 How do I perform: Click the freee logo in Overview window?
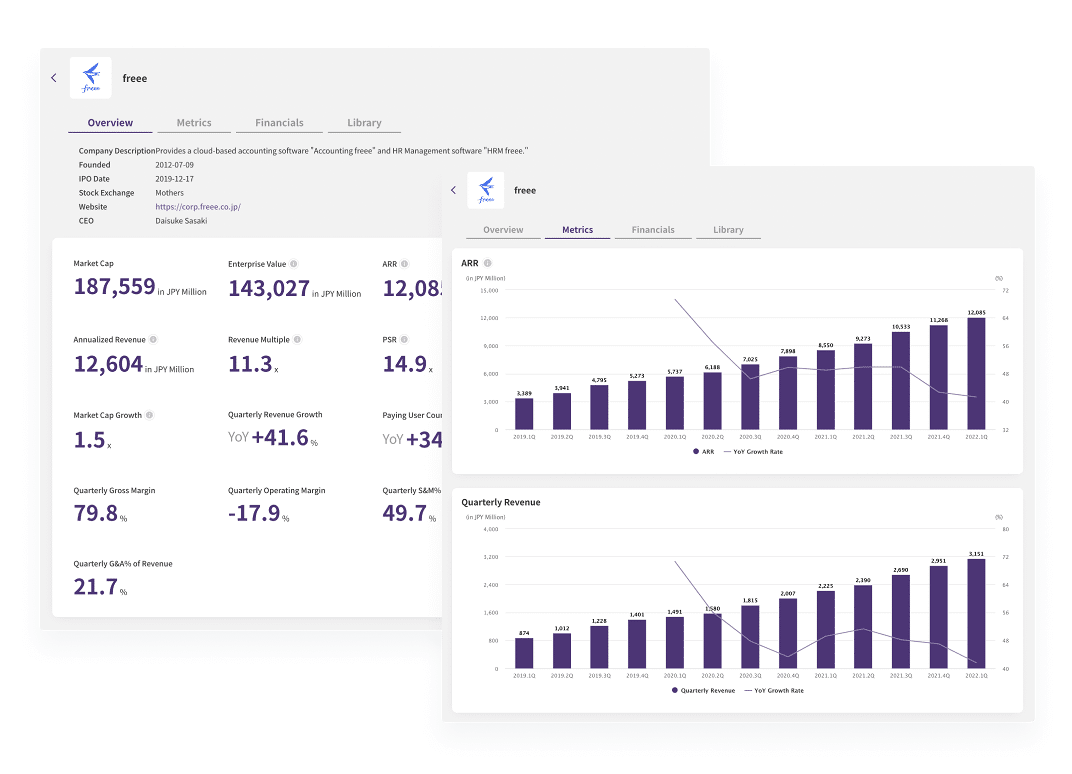click(91, 78)
